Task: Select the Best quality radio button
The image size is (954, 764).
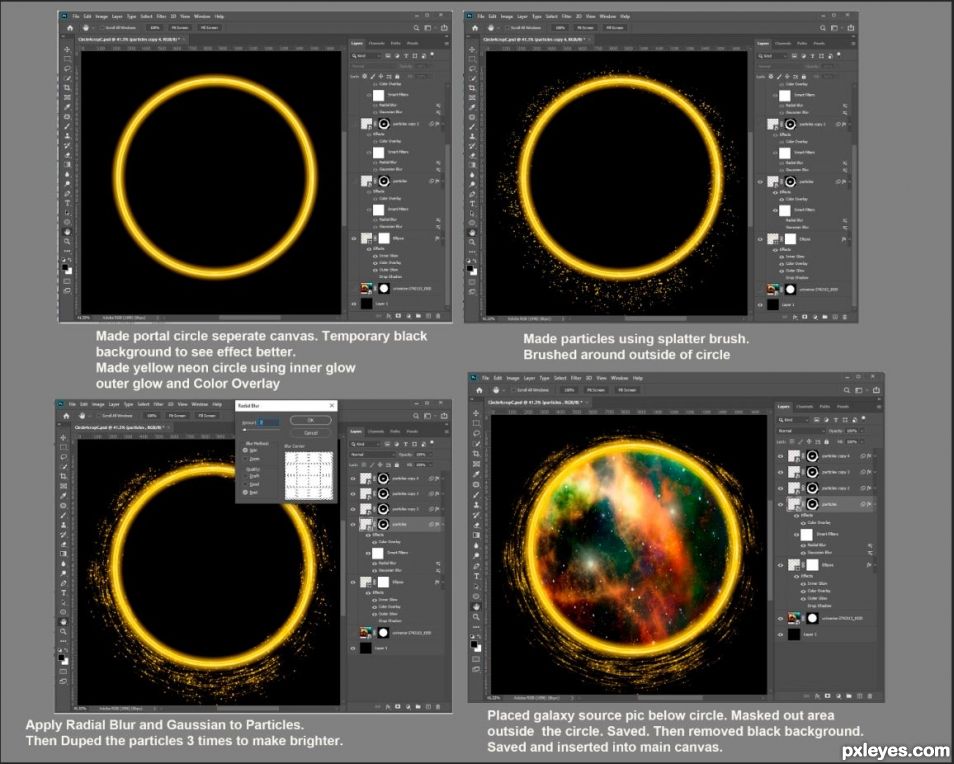Action: pyautogui.click(x=245, y=492)
